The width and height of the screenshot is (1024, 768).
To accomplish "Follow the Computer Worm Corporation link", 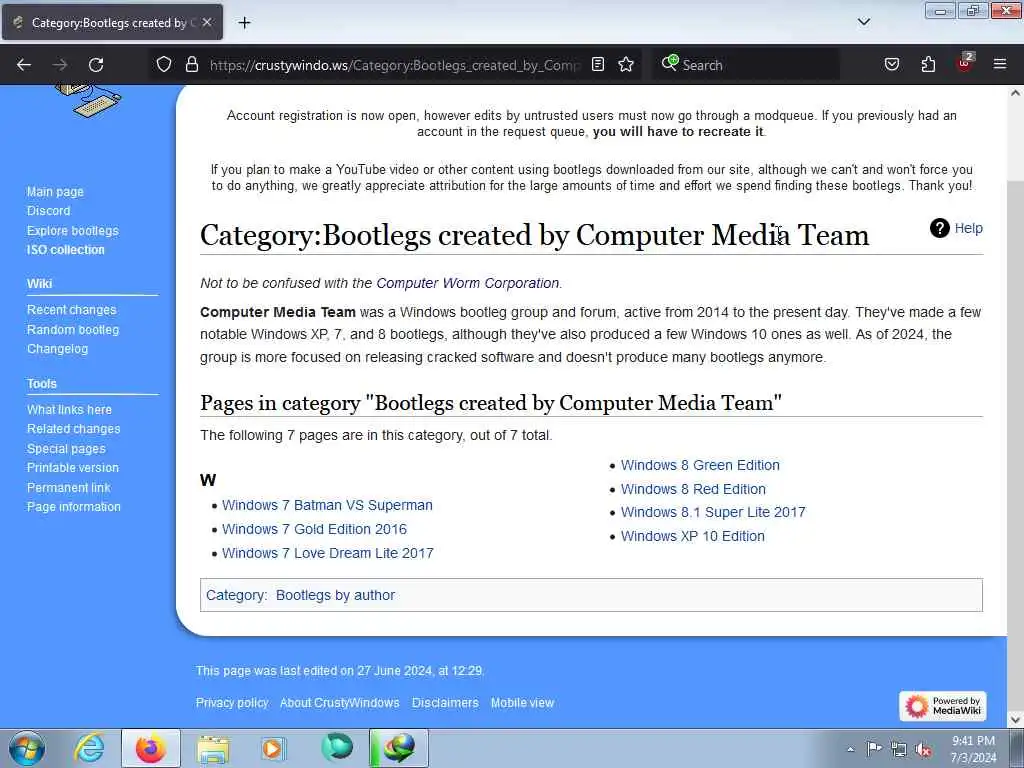I will 468,283.
